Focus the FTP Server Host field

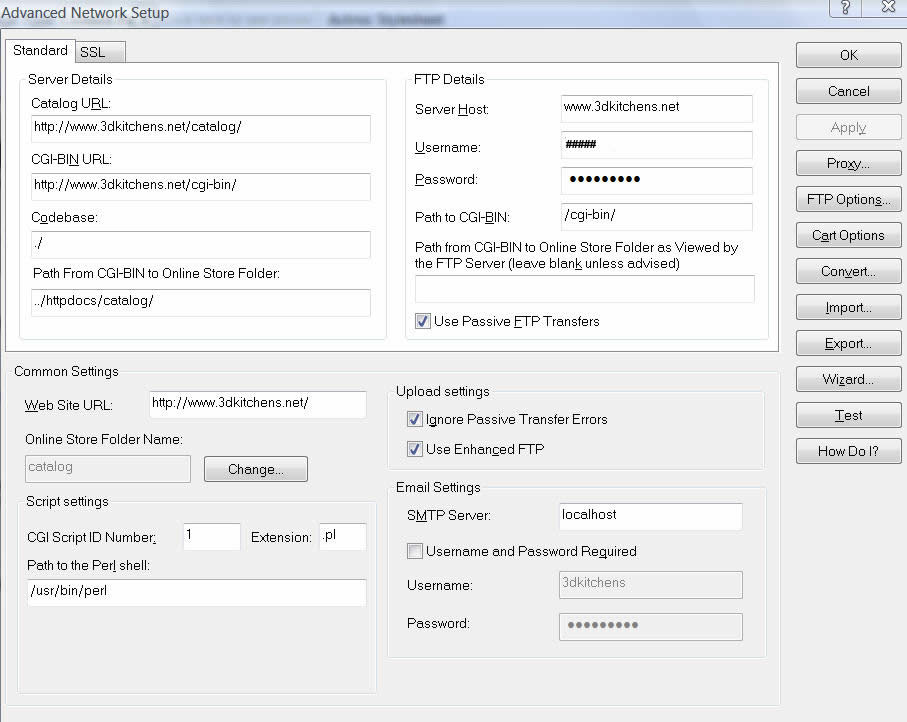pos(656,108)
